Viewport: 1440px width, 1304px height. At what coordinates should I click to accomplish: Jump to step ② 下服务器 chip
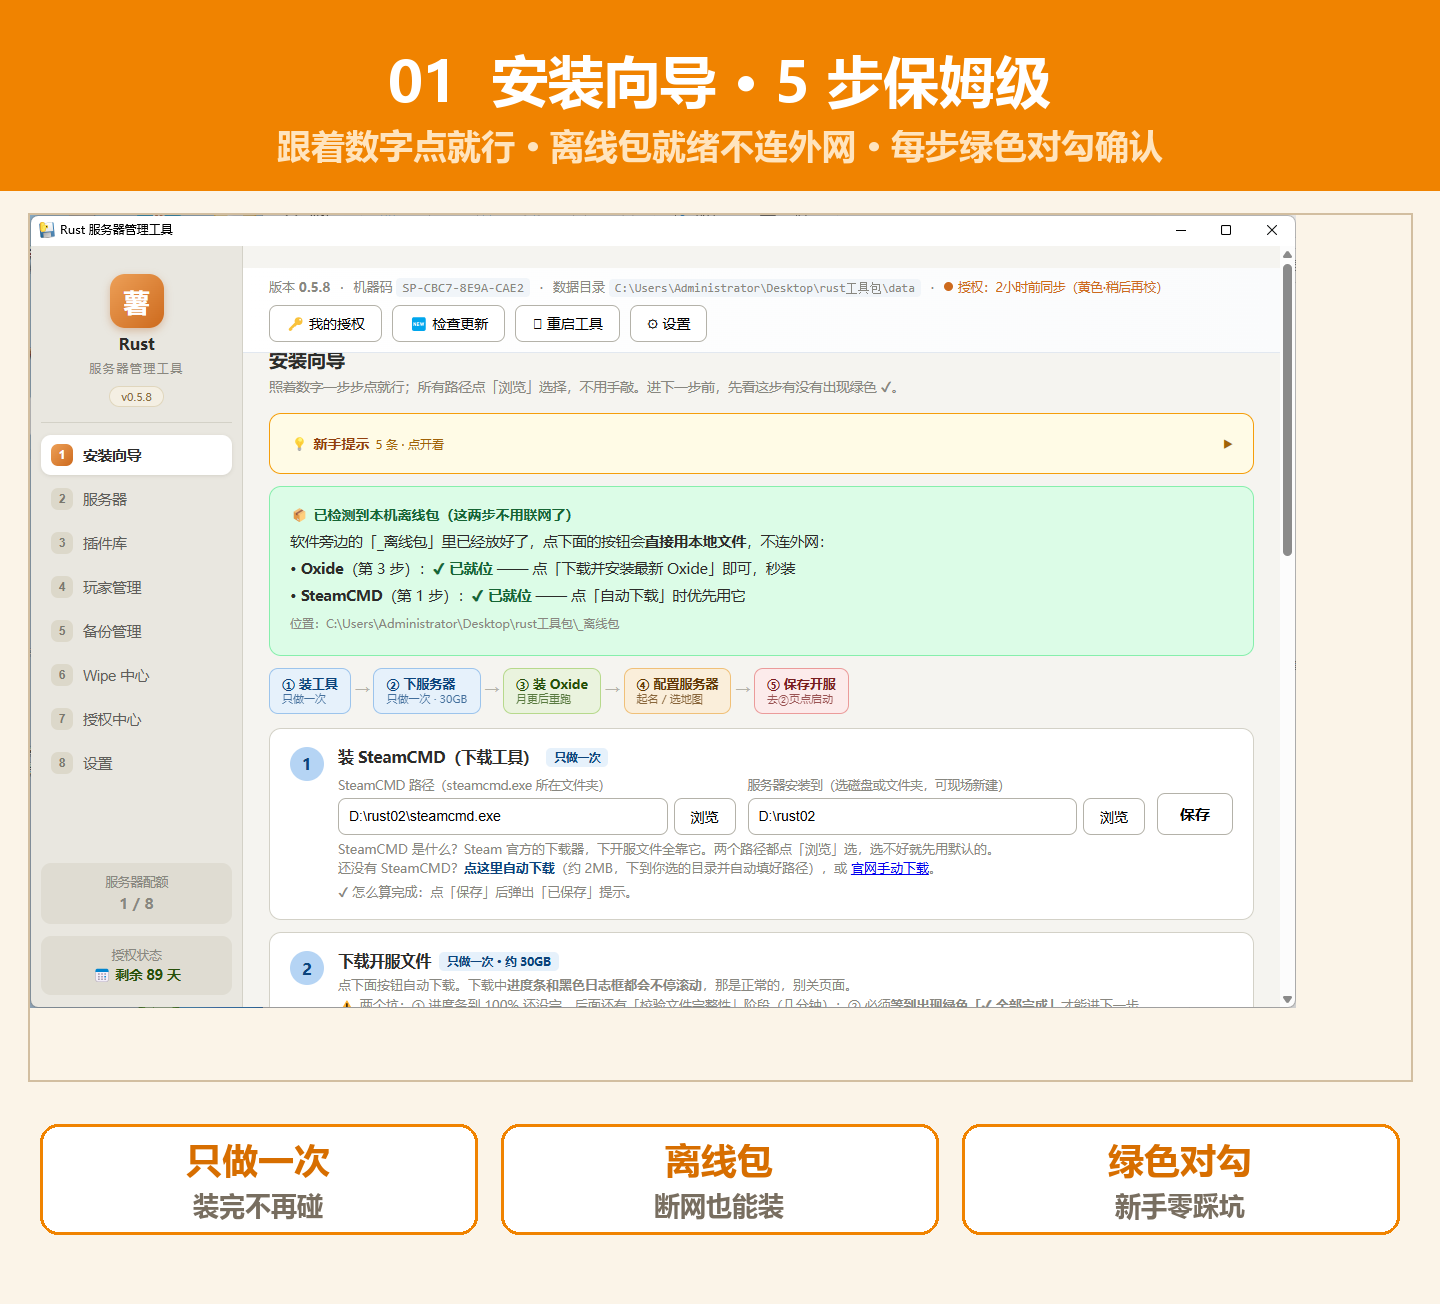[427, 691]
